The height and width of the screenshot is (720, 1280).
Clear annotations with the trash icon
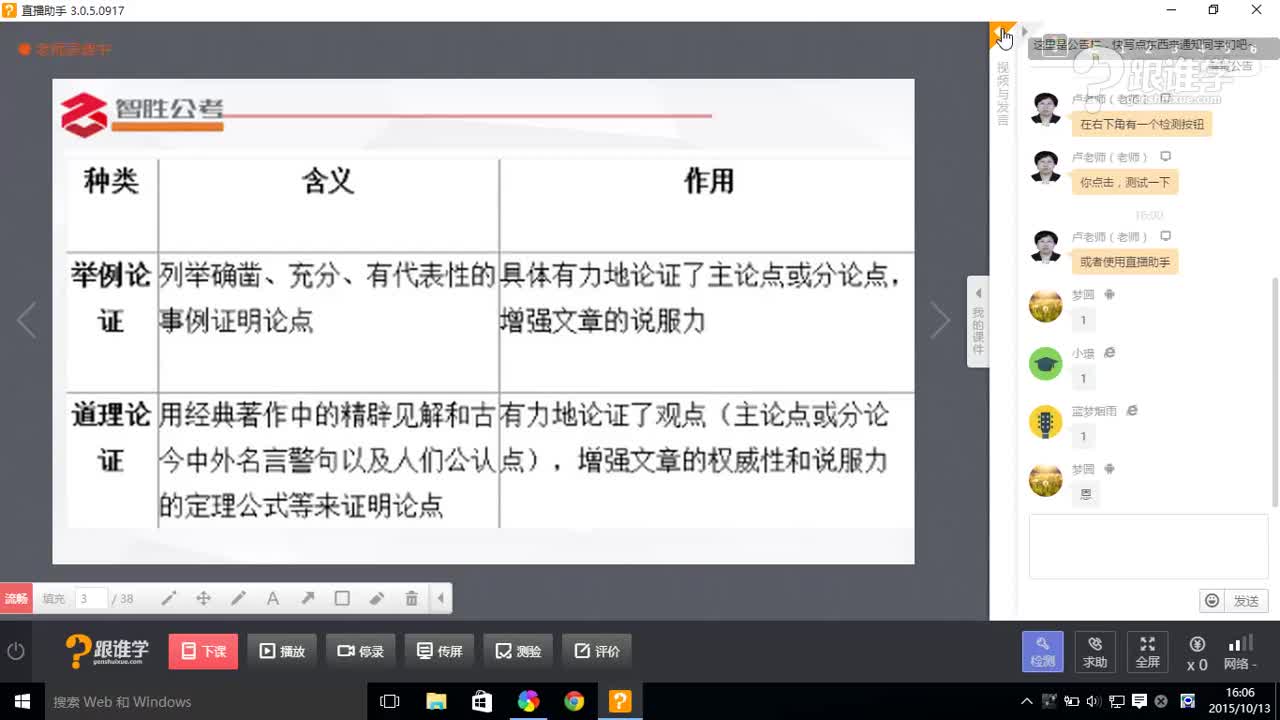coord(411,597)
